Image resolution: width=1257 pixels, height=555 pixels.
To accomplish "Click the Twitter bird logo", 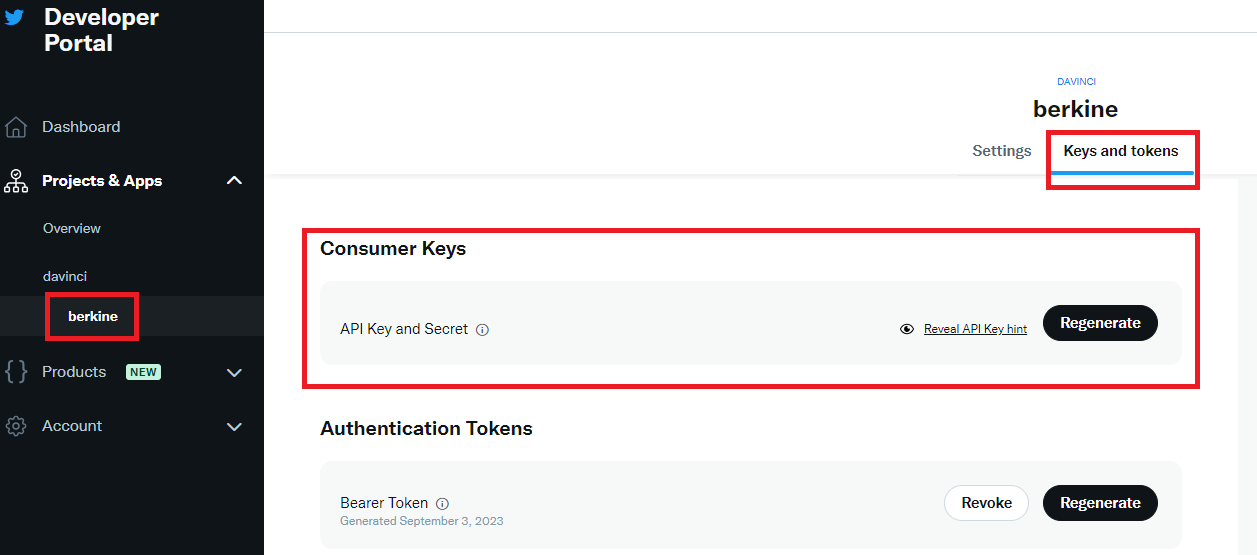I will [14, 17].
